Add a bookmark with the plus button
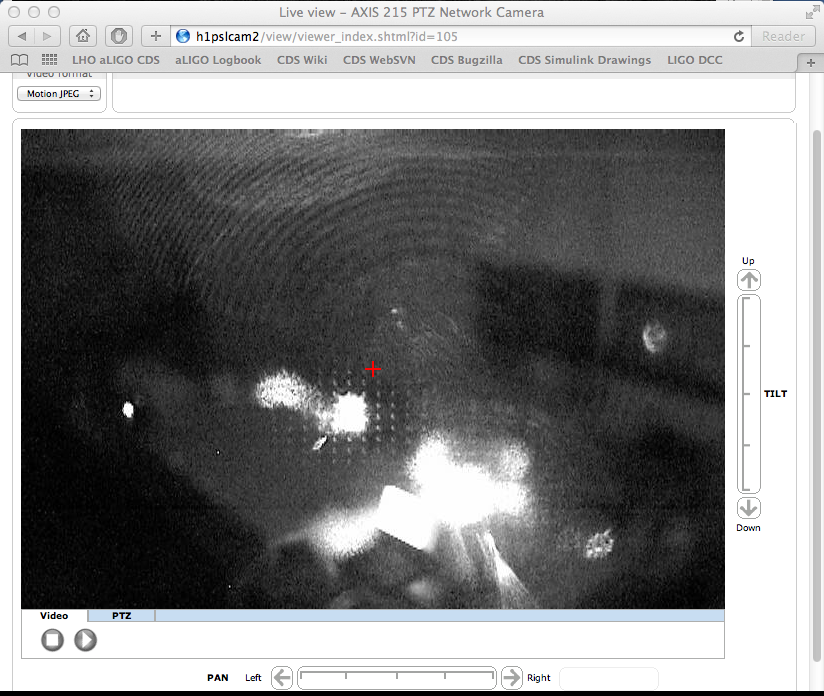The width and height of the screenshot is (824, 696). tap(156, 36)
